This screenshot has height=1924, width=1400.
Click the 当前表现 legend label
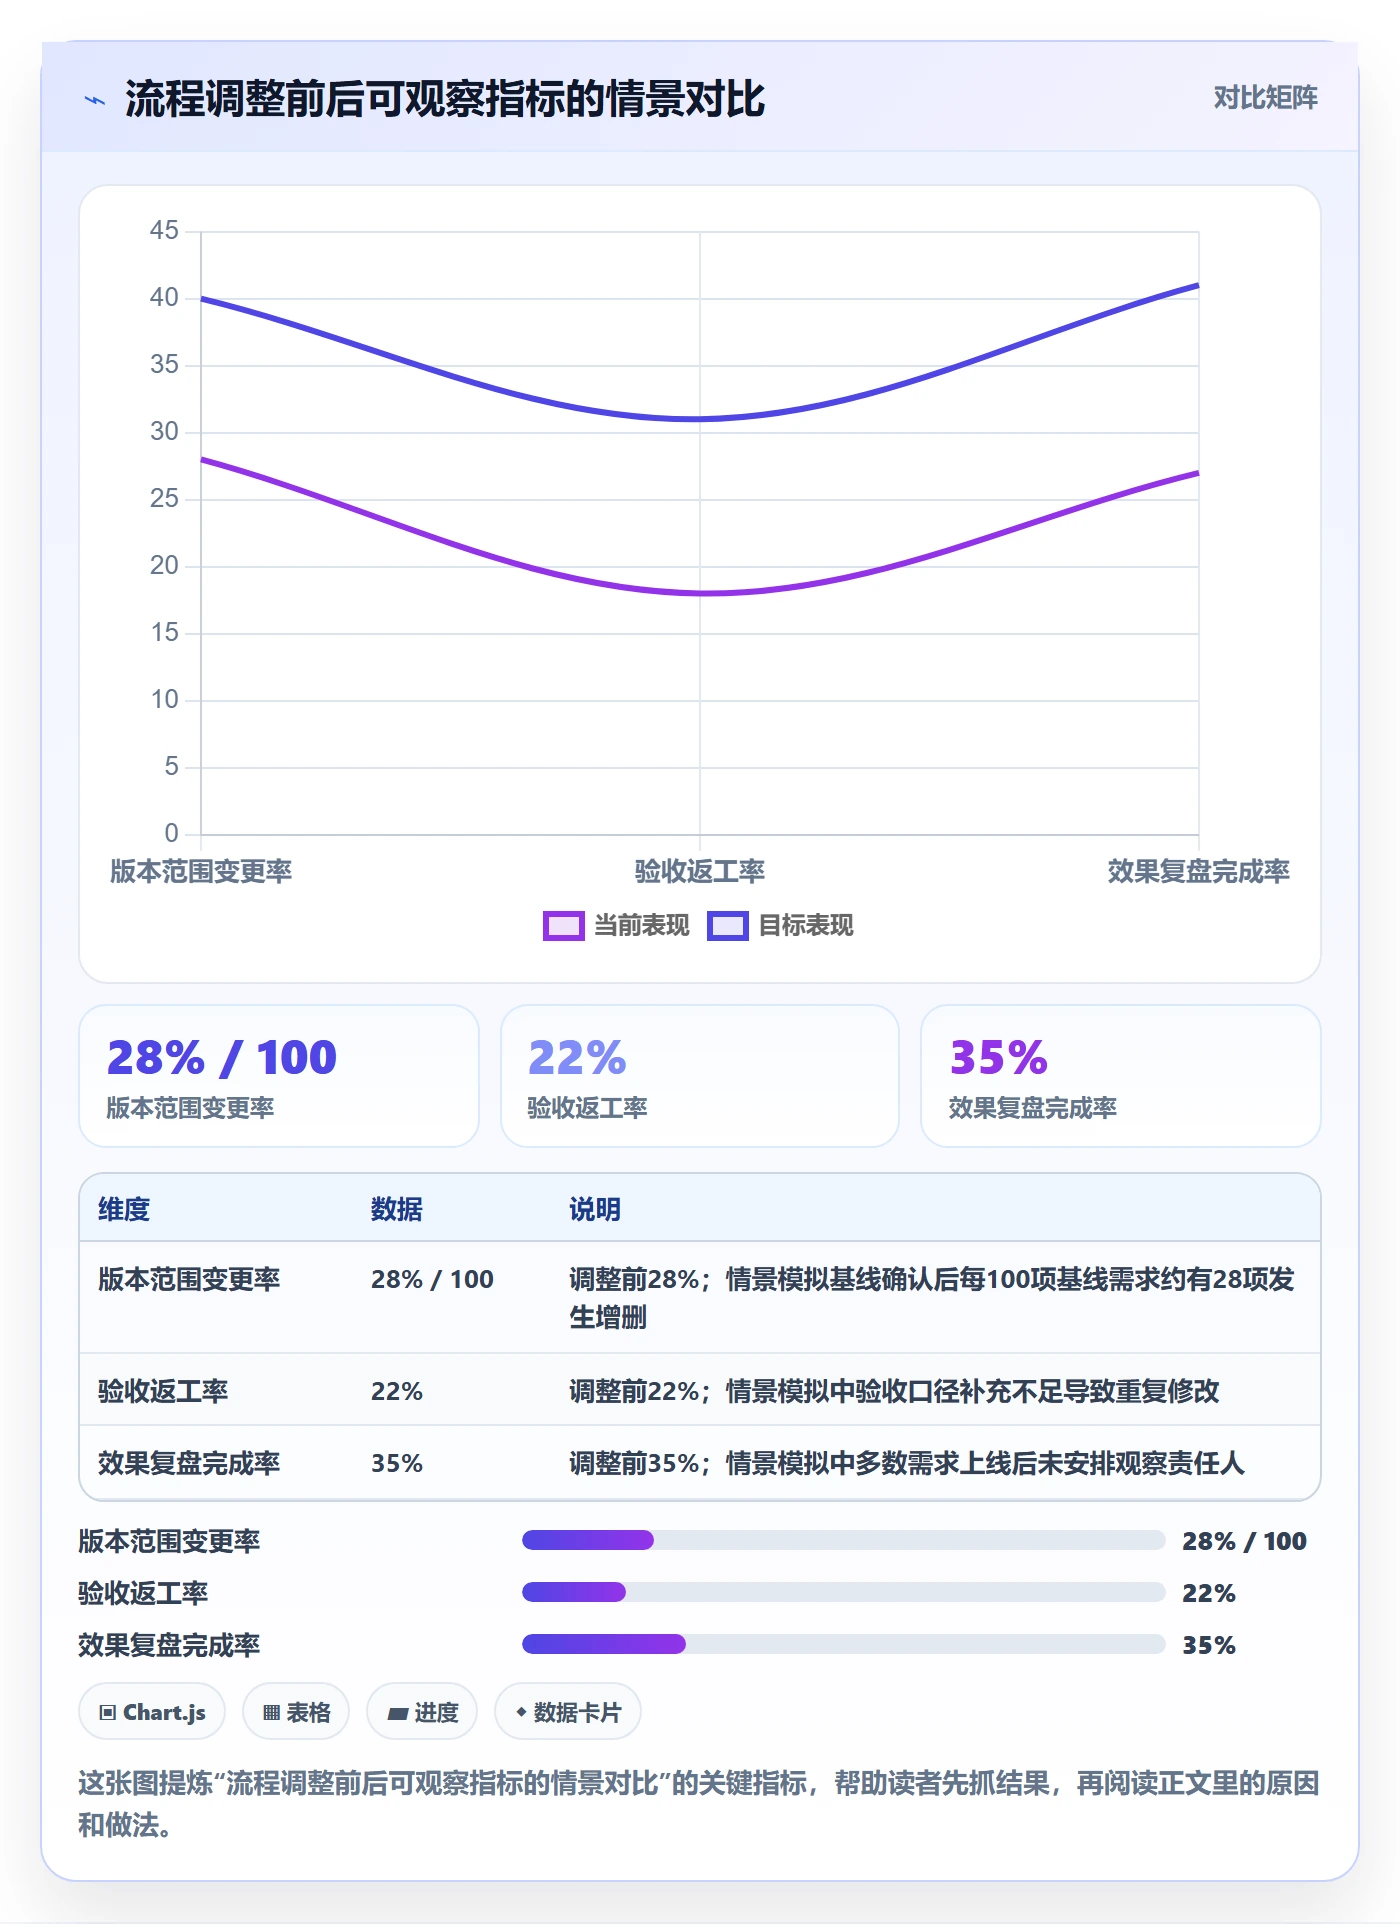[642, 926]
